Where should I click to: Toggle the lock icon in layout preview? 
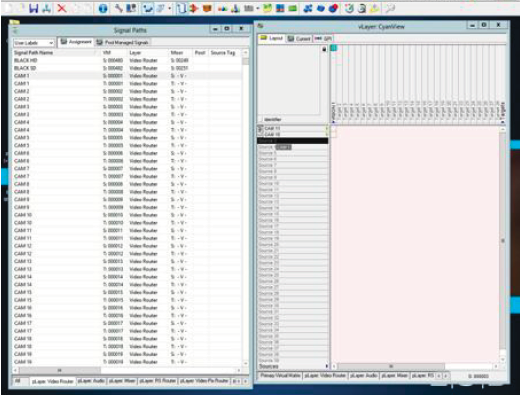(x=324, y=49)
